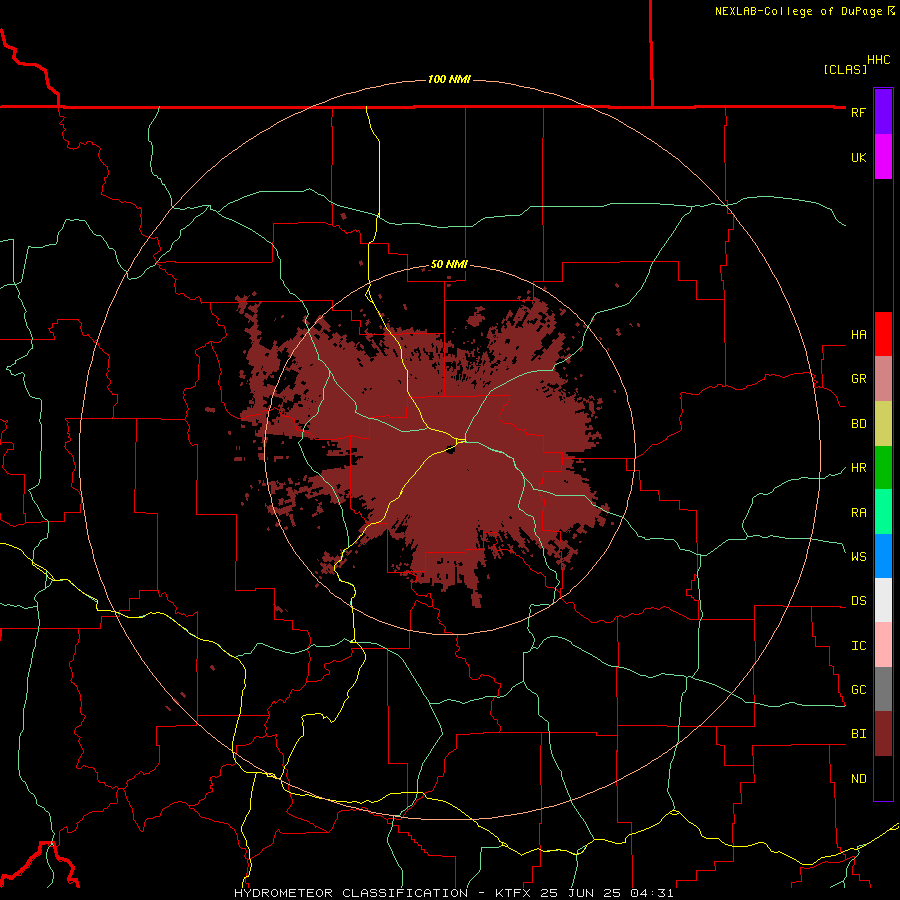Image resolution: width=900 pixels, height=900 pixels.
Task: Click the ND legend label
Action: tap(858, 779)
